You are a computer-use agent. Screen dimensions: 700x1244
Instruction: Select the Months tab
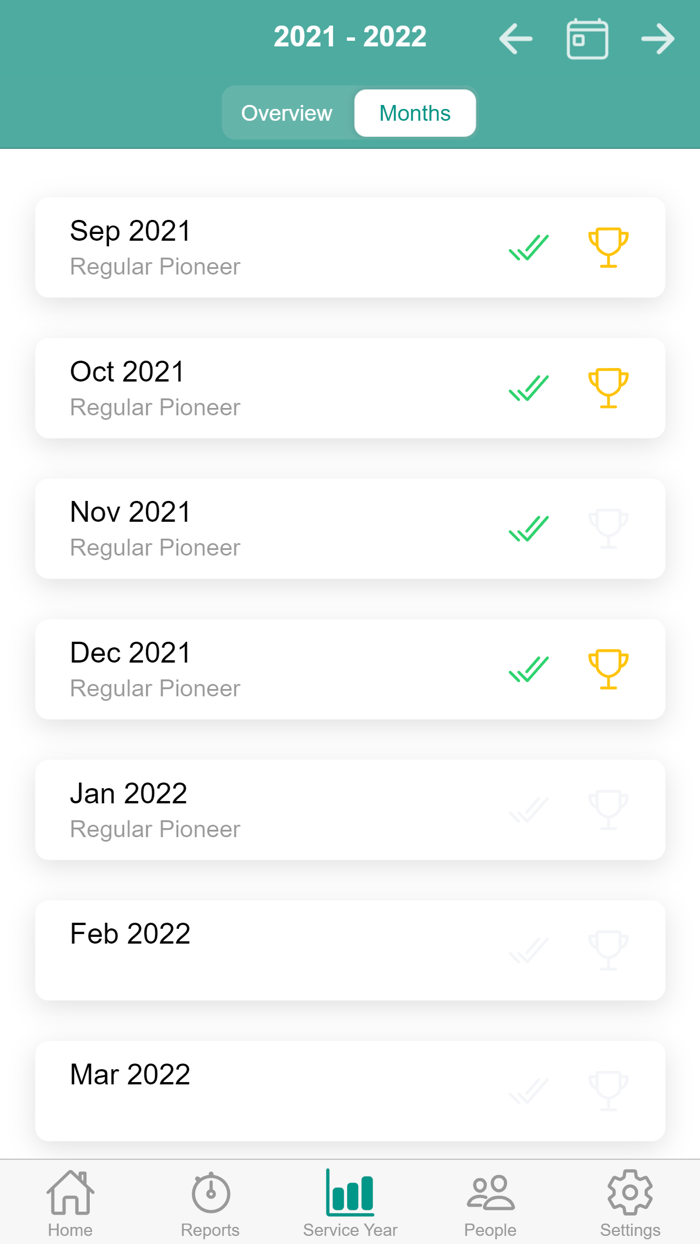tap(415, 113)
